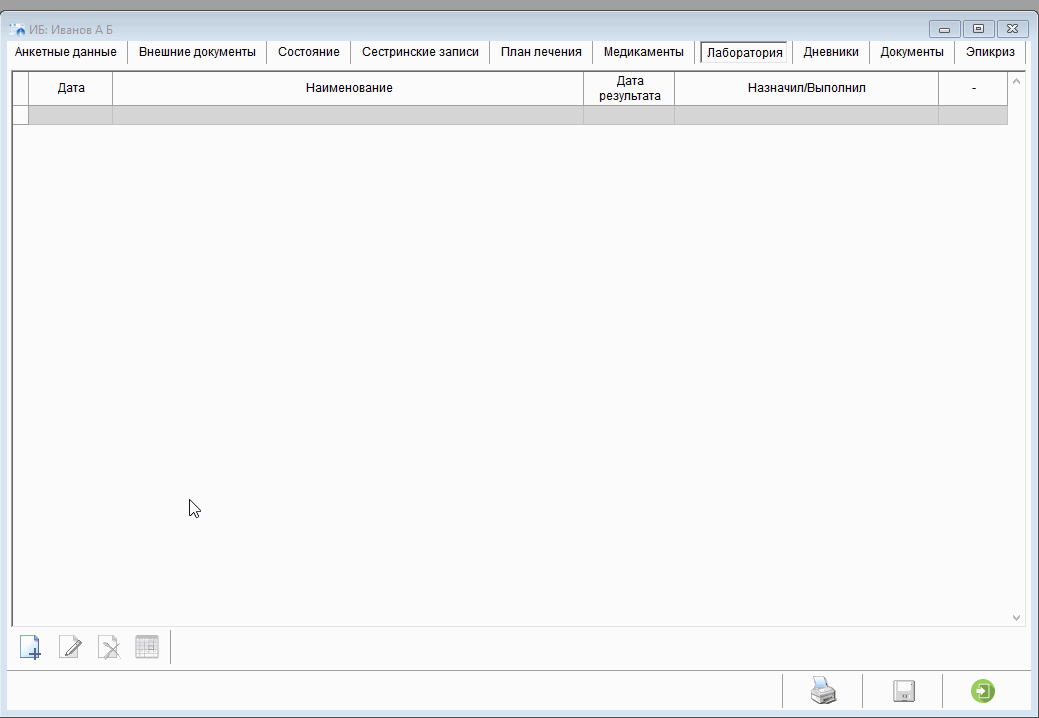Switch to the Внешние документы tab
Viewport: 1039px width, 718px height.
coord(197,52)
